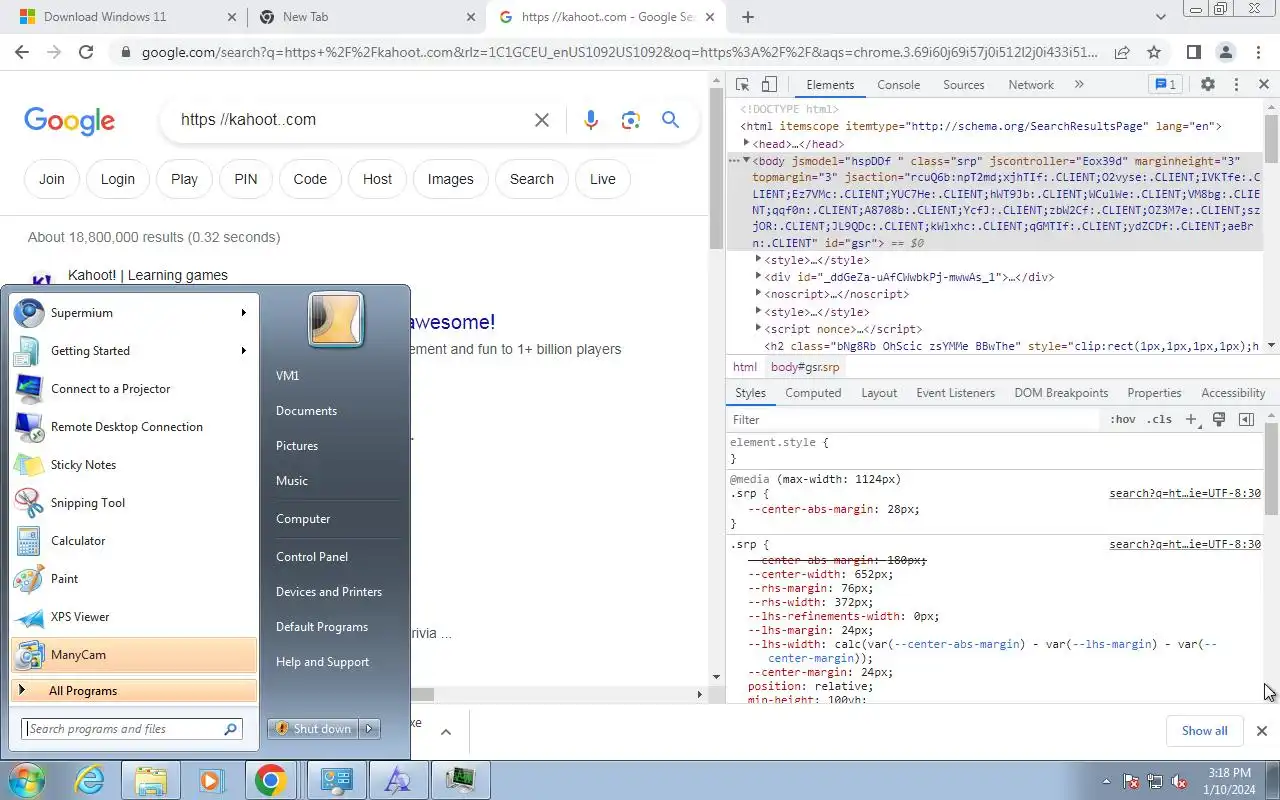
Task: Open the Layout tab in DevTools
Action: 879,393
